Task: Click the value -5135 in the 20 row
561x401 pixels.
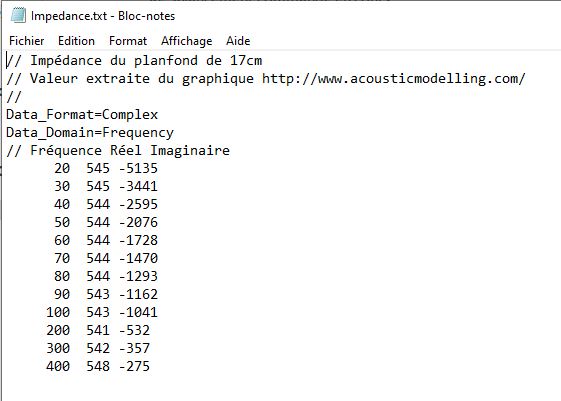Action: pos(138,168)
